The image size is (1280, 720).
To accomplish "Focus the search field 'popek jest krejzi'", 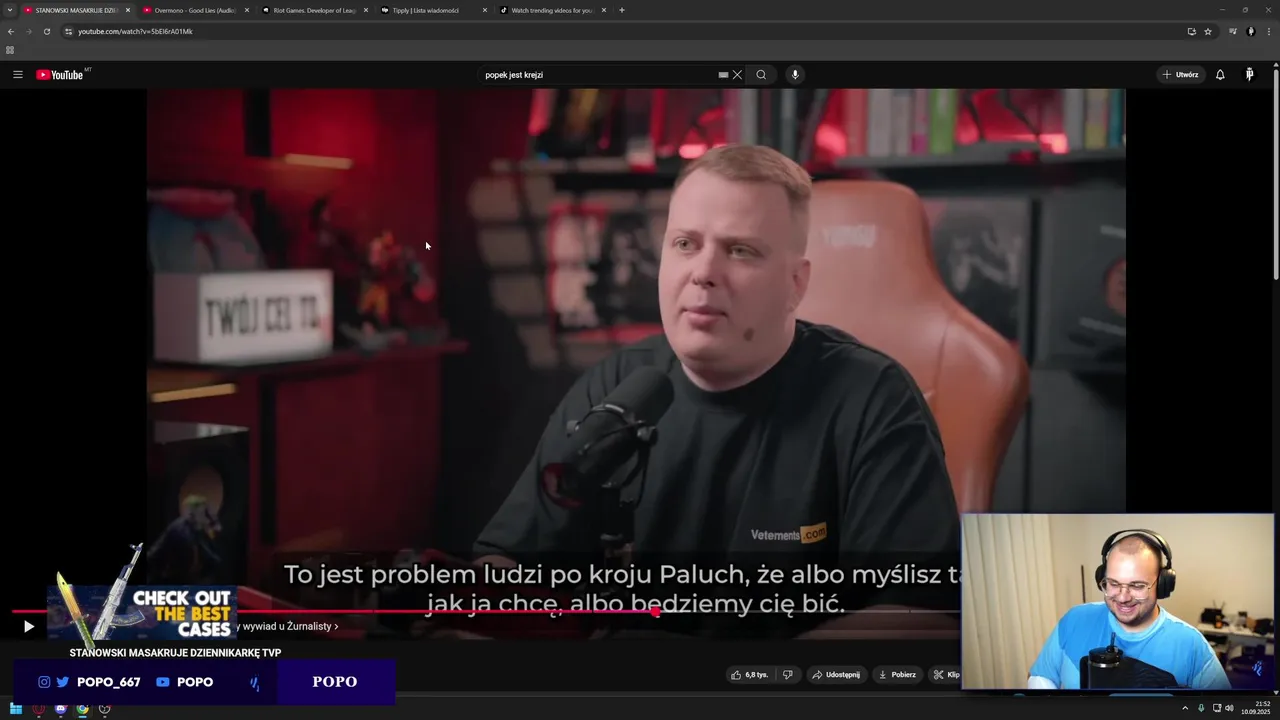I will click(598, 75).
